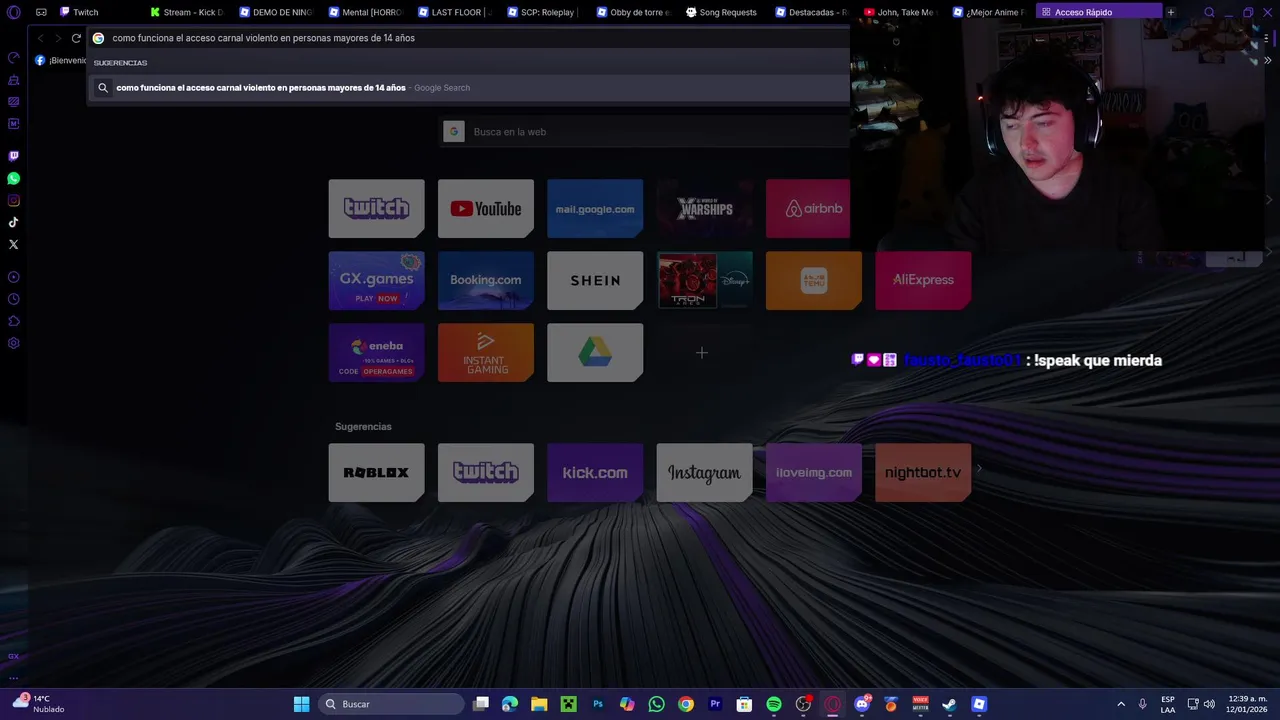Open WhatsApp in the sidebar

pyautogui.click(x=14, y=178)
